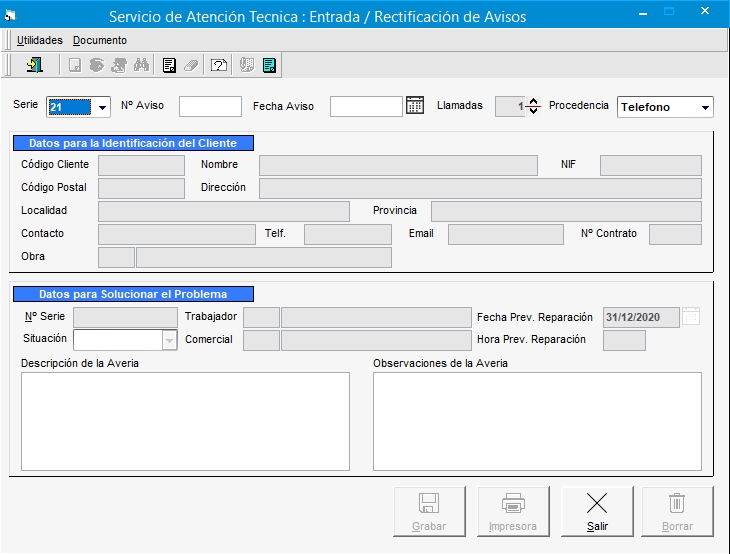Click the Trabajador code field

pos(262,317)
